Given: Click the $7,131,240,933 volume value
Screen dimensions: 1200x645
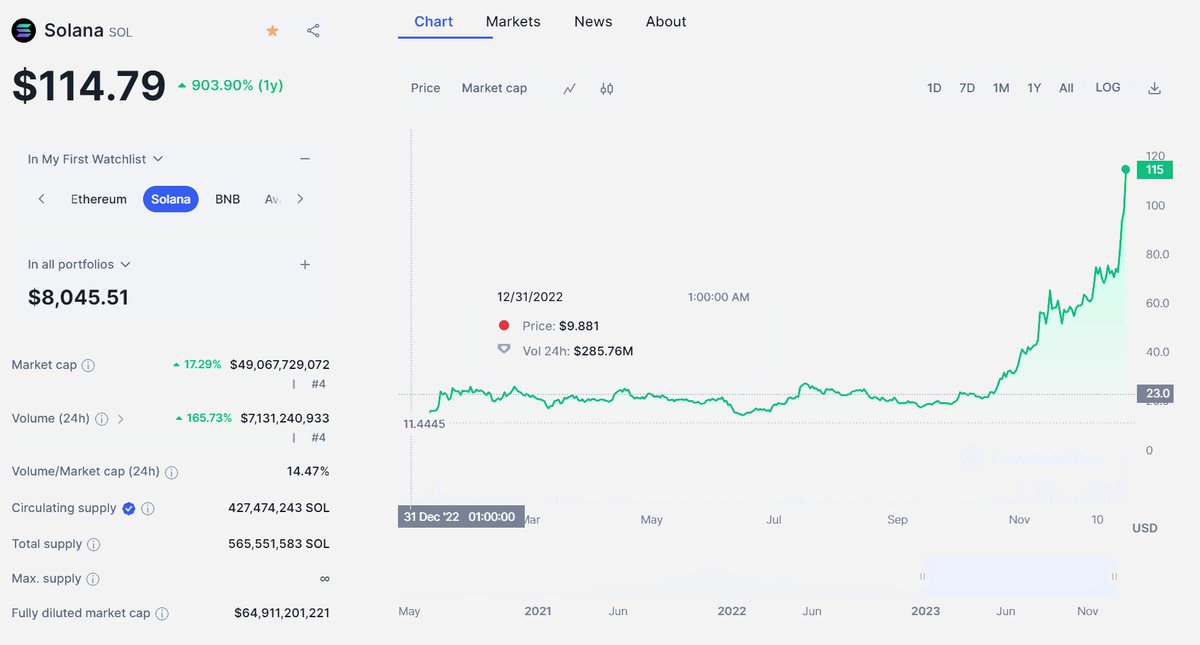Looking at the screenshot, I should (x=285, y=418).
